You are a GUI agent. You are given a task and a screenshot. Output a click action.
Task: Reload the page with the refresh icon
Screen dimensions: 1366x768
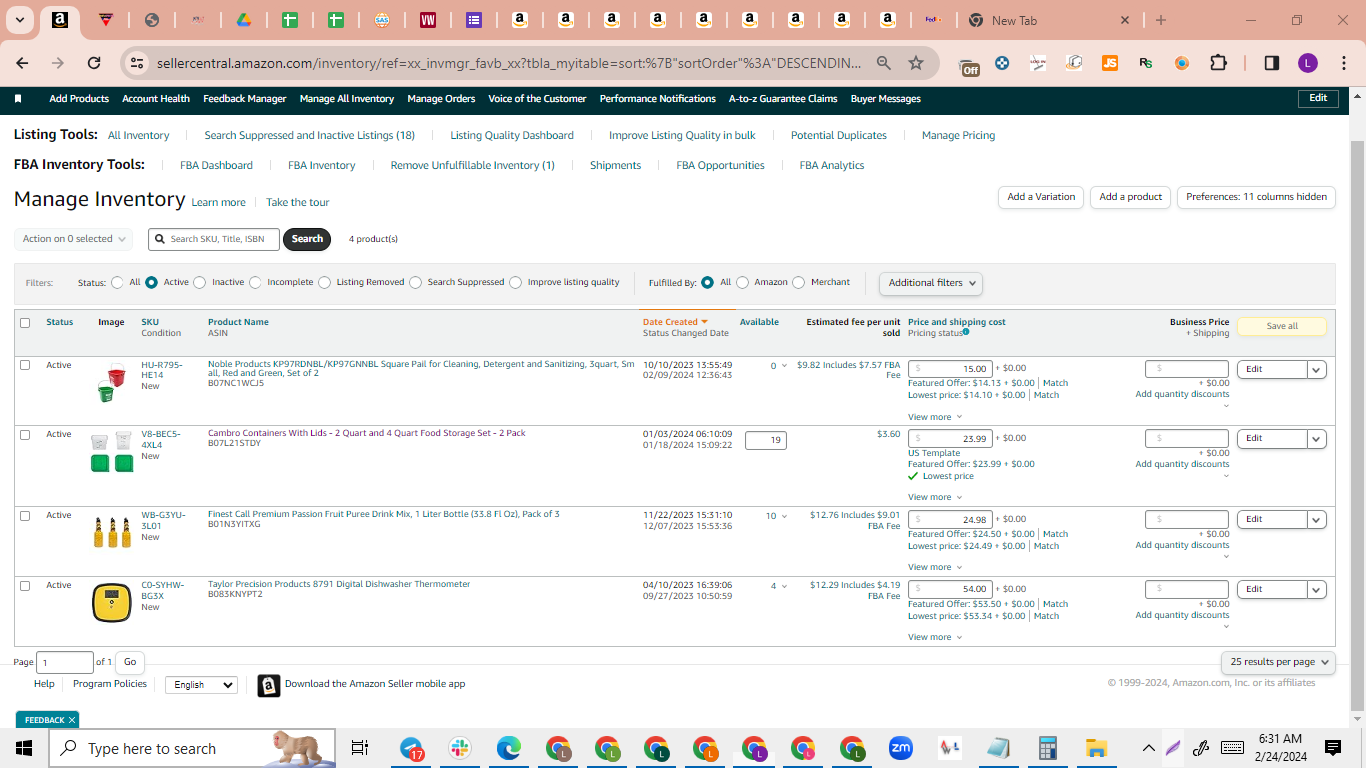pyautogui.click(x=94, y=63)
